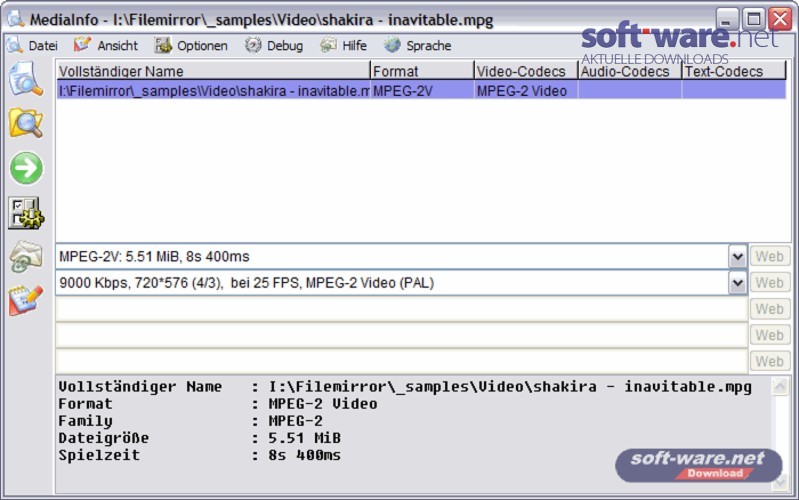Select the shakira - inavitable file row
Viewport: 799px width, 500px height.
coord(421,90)
